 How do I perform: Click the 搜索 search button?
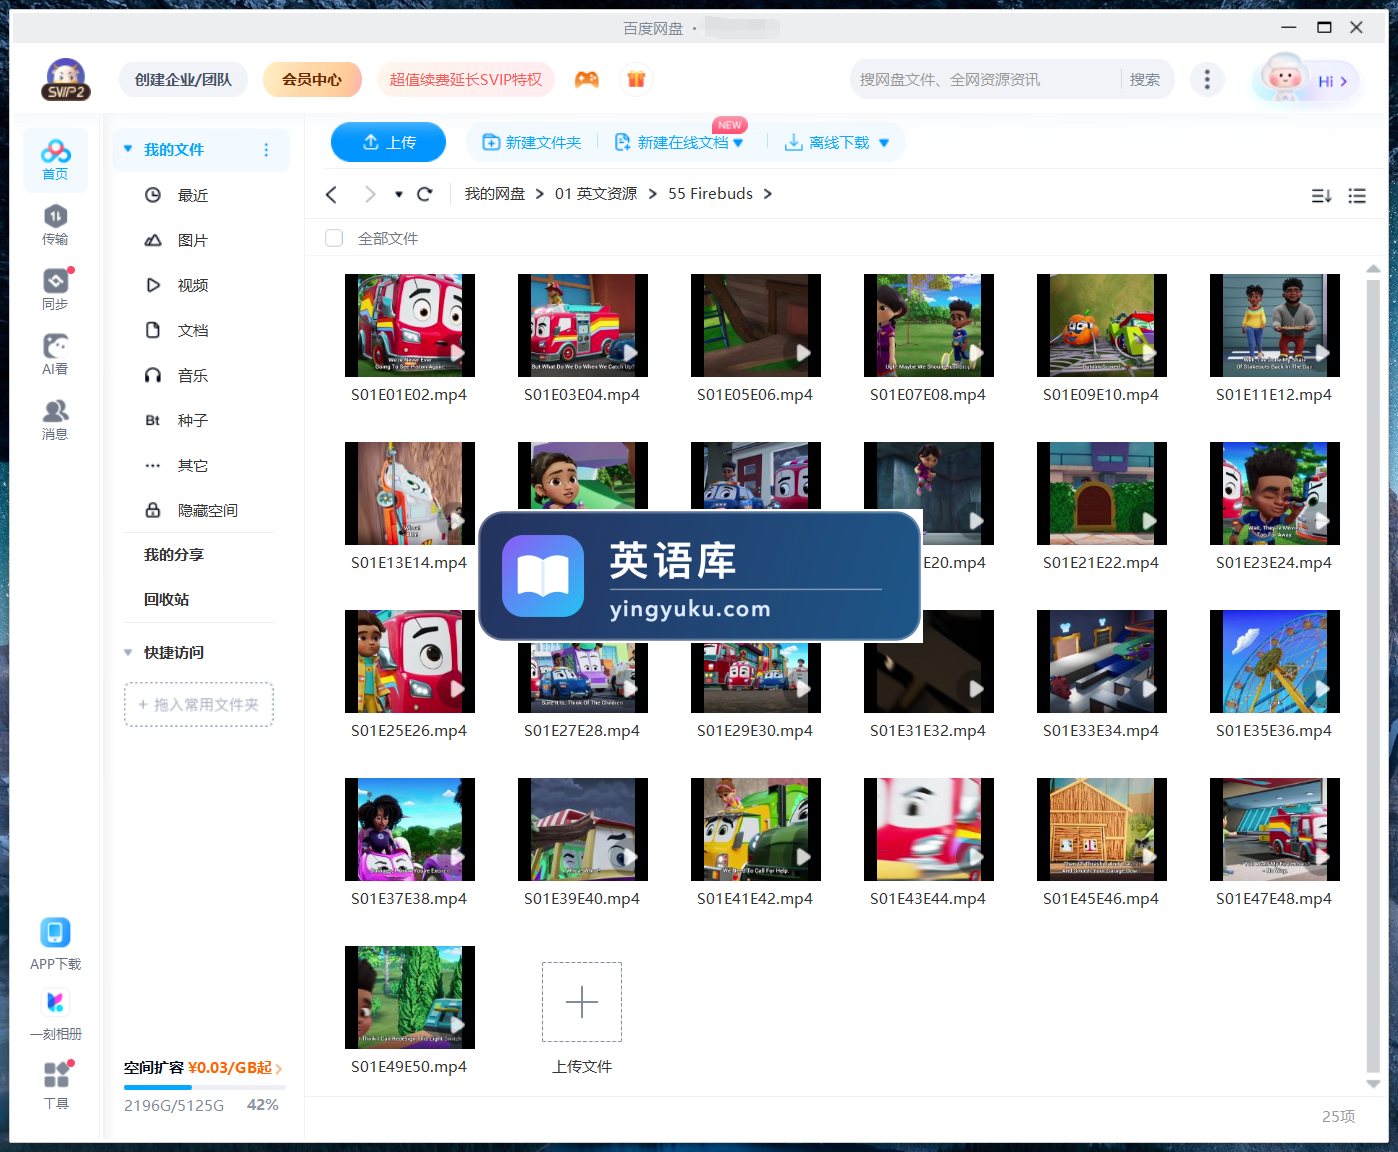[x=1145, y=79]
